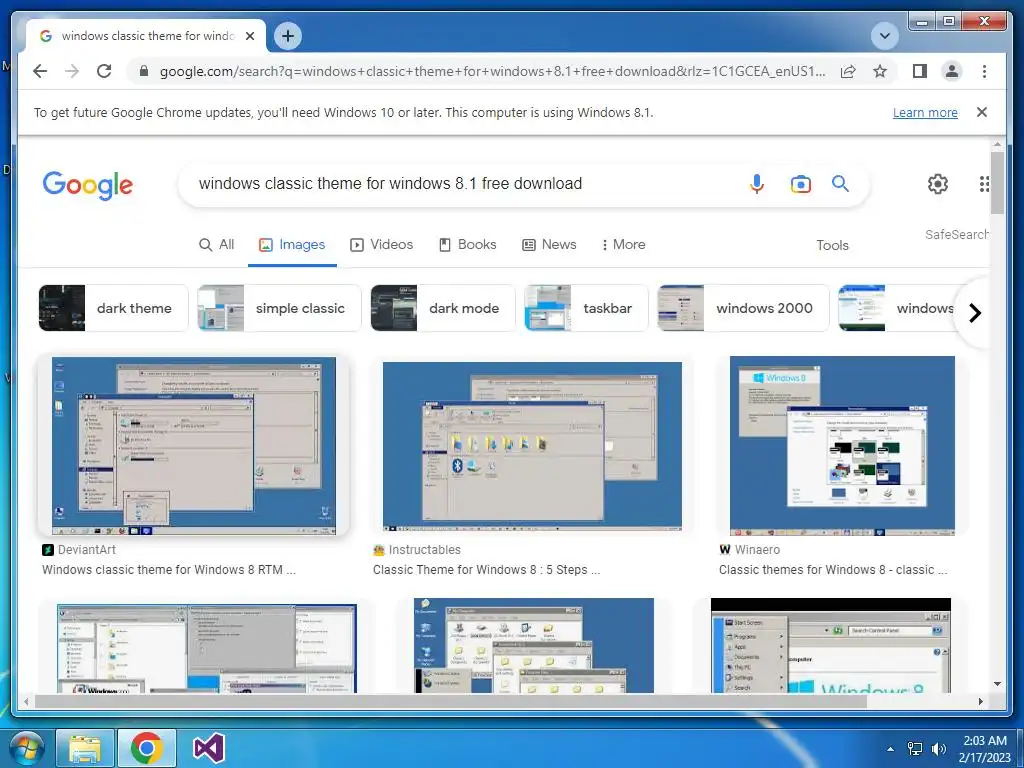Click the horizontal scrollbar right arrow
The image size is (1024, 768).
point(981,701)
